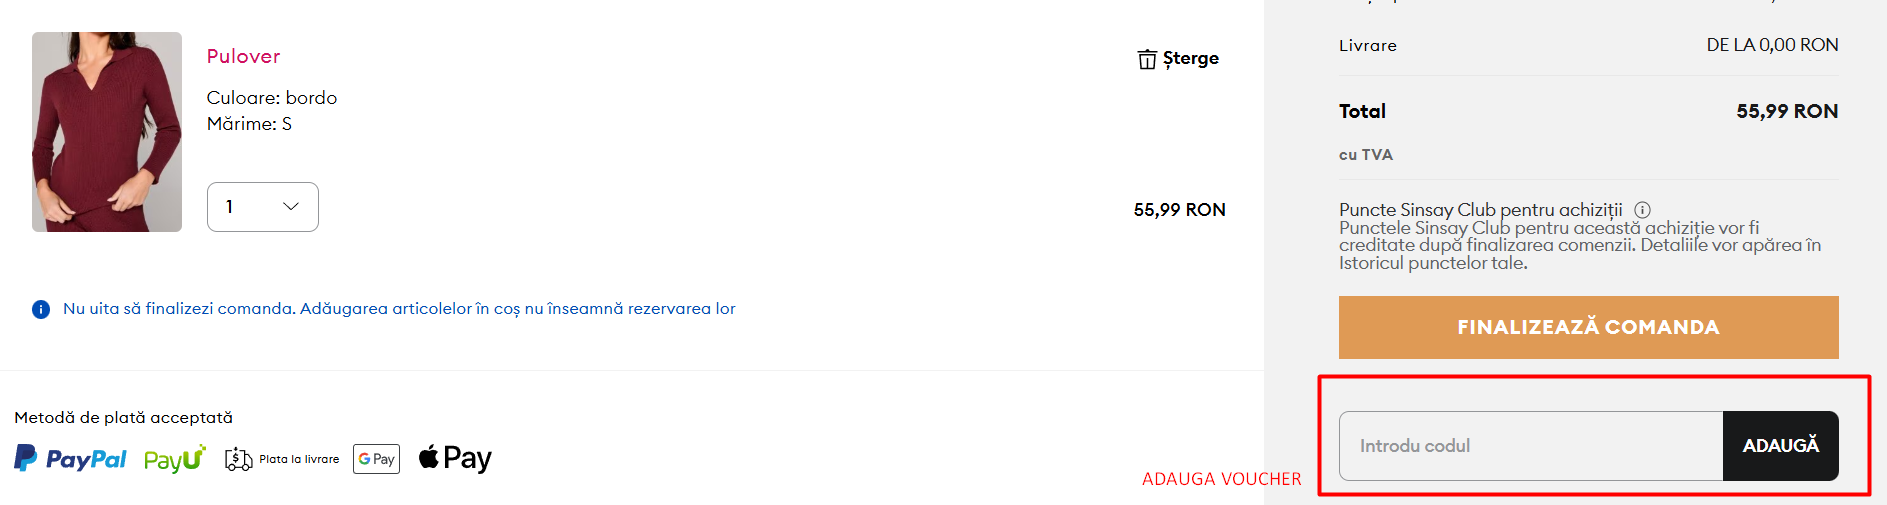Screen dimensions: 1887x505
Task: Click the Total price 55,99 RON
Action: coord(1786,111)
